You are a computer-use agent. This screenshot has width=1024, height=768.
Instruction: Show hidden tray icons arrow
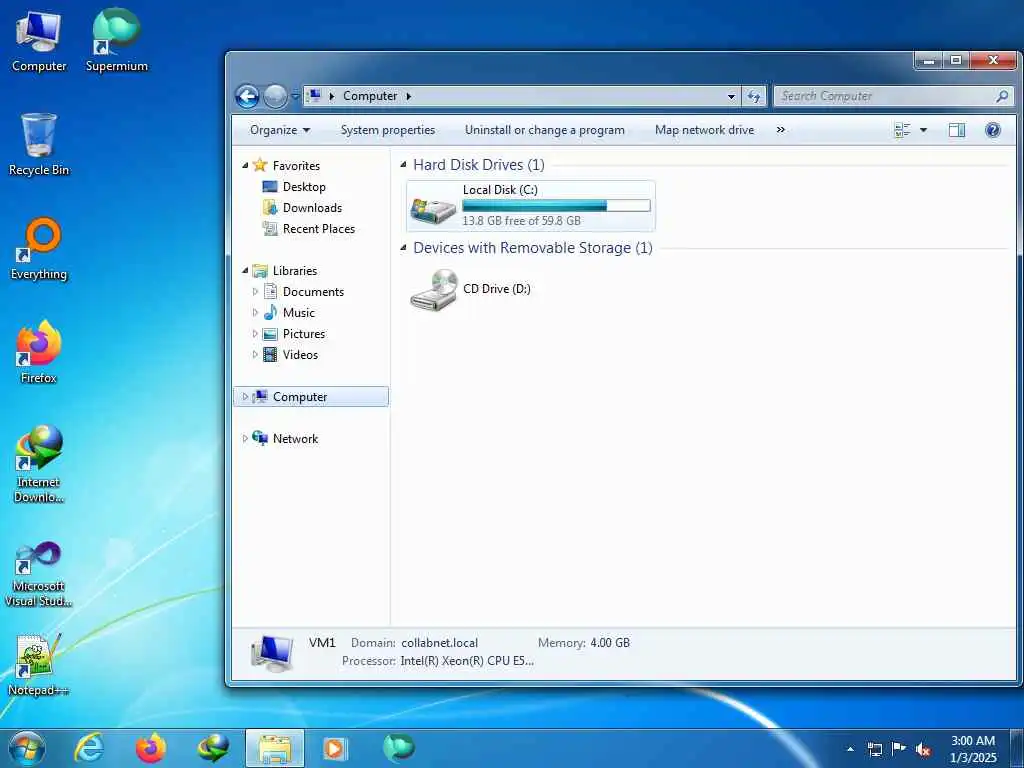850,749
